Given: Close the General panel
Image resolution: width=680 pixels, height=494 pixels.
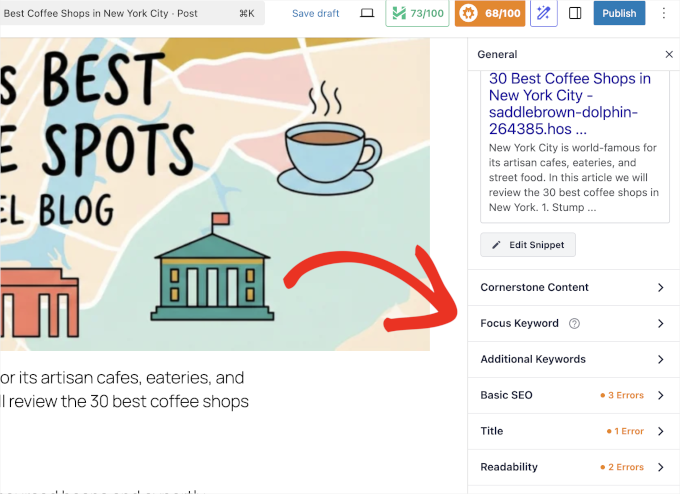Looking at the screenshot, I should pyautogui.click(x=669, y=54).
